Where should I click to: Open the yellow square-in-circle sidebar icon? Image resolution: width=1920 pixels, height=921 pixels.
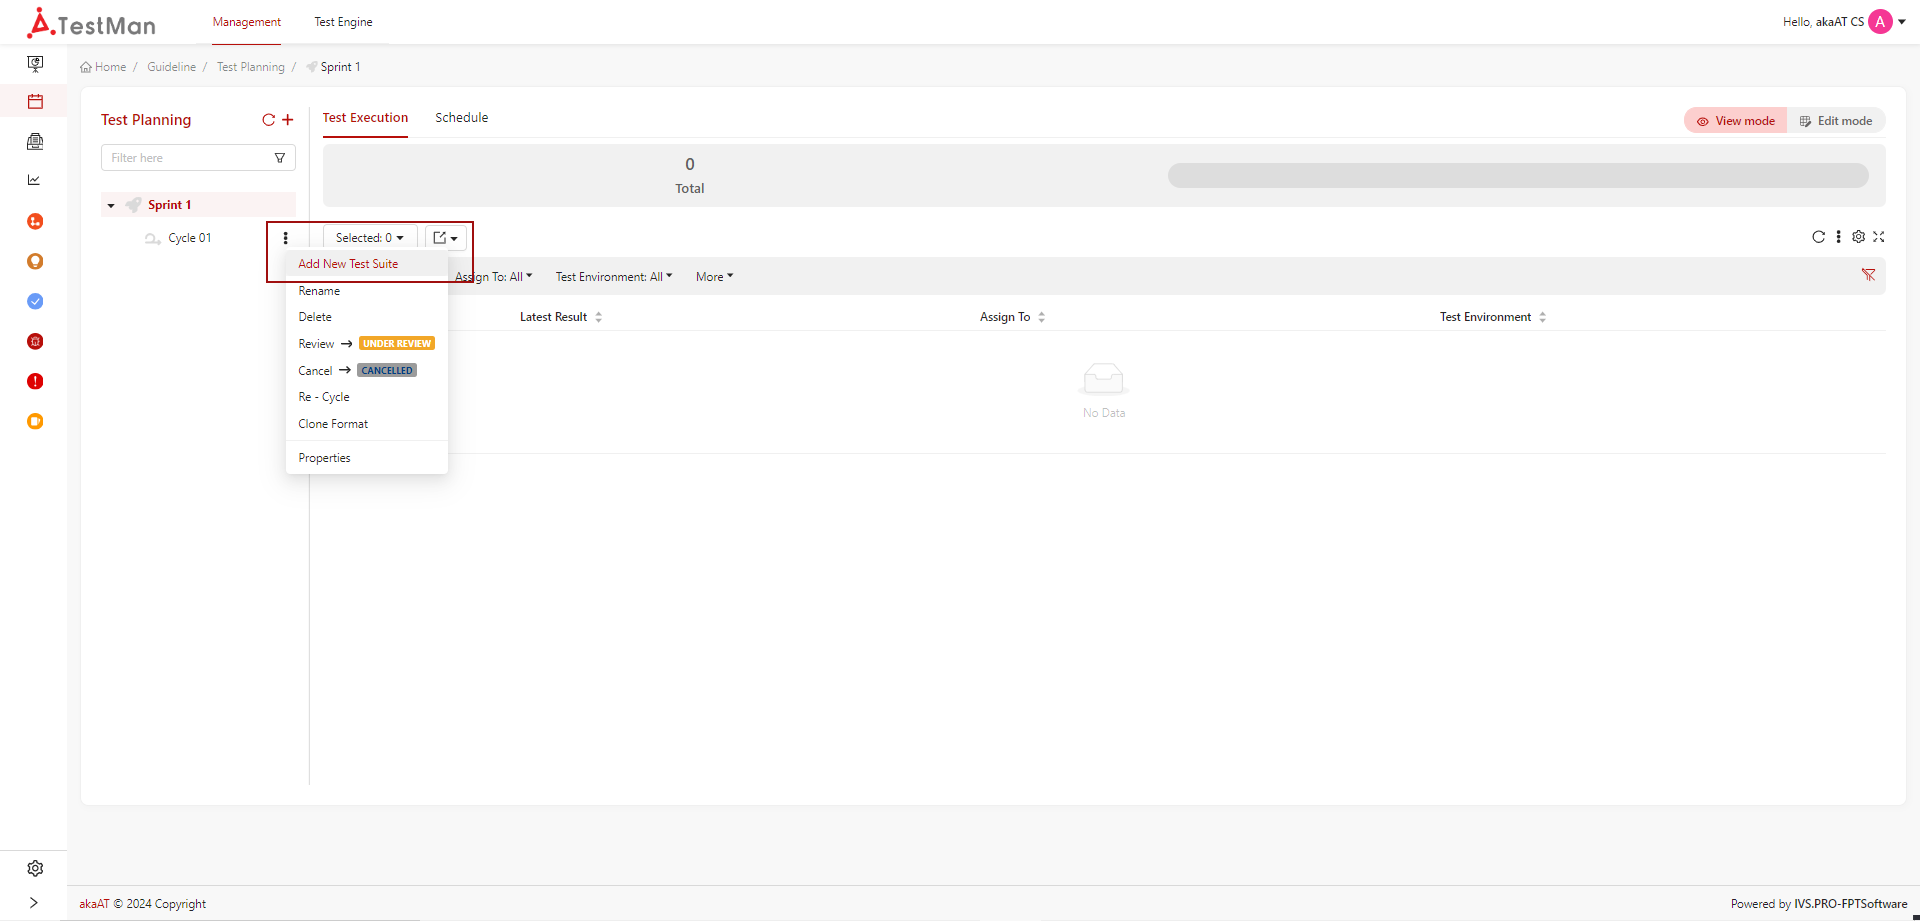click(x=35, y=421)
